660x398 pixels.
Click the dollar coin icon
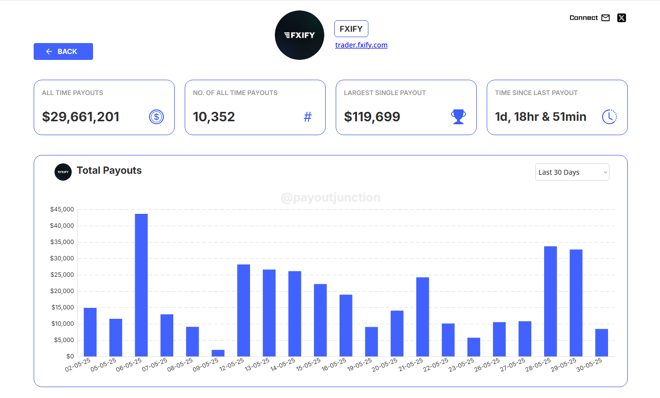[156, 117]
